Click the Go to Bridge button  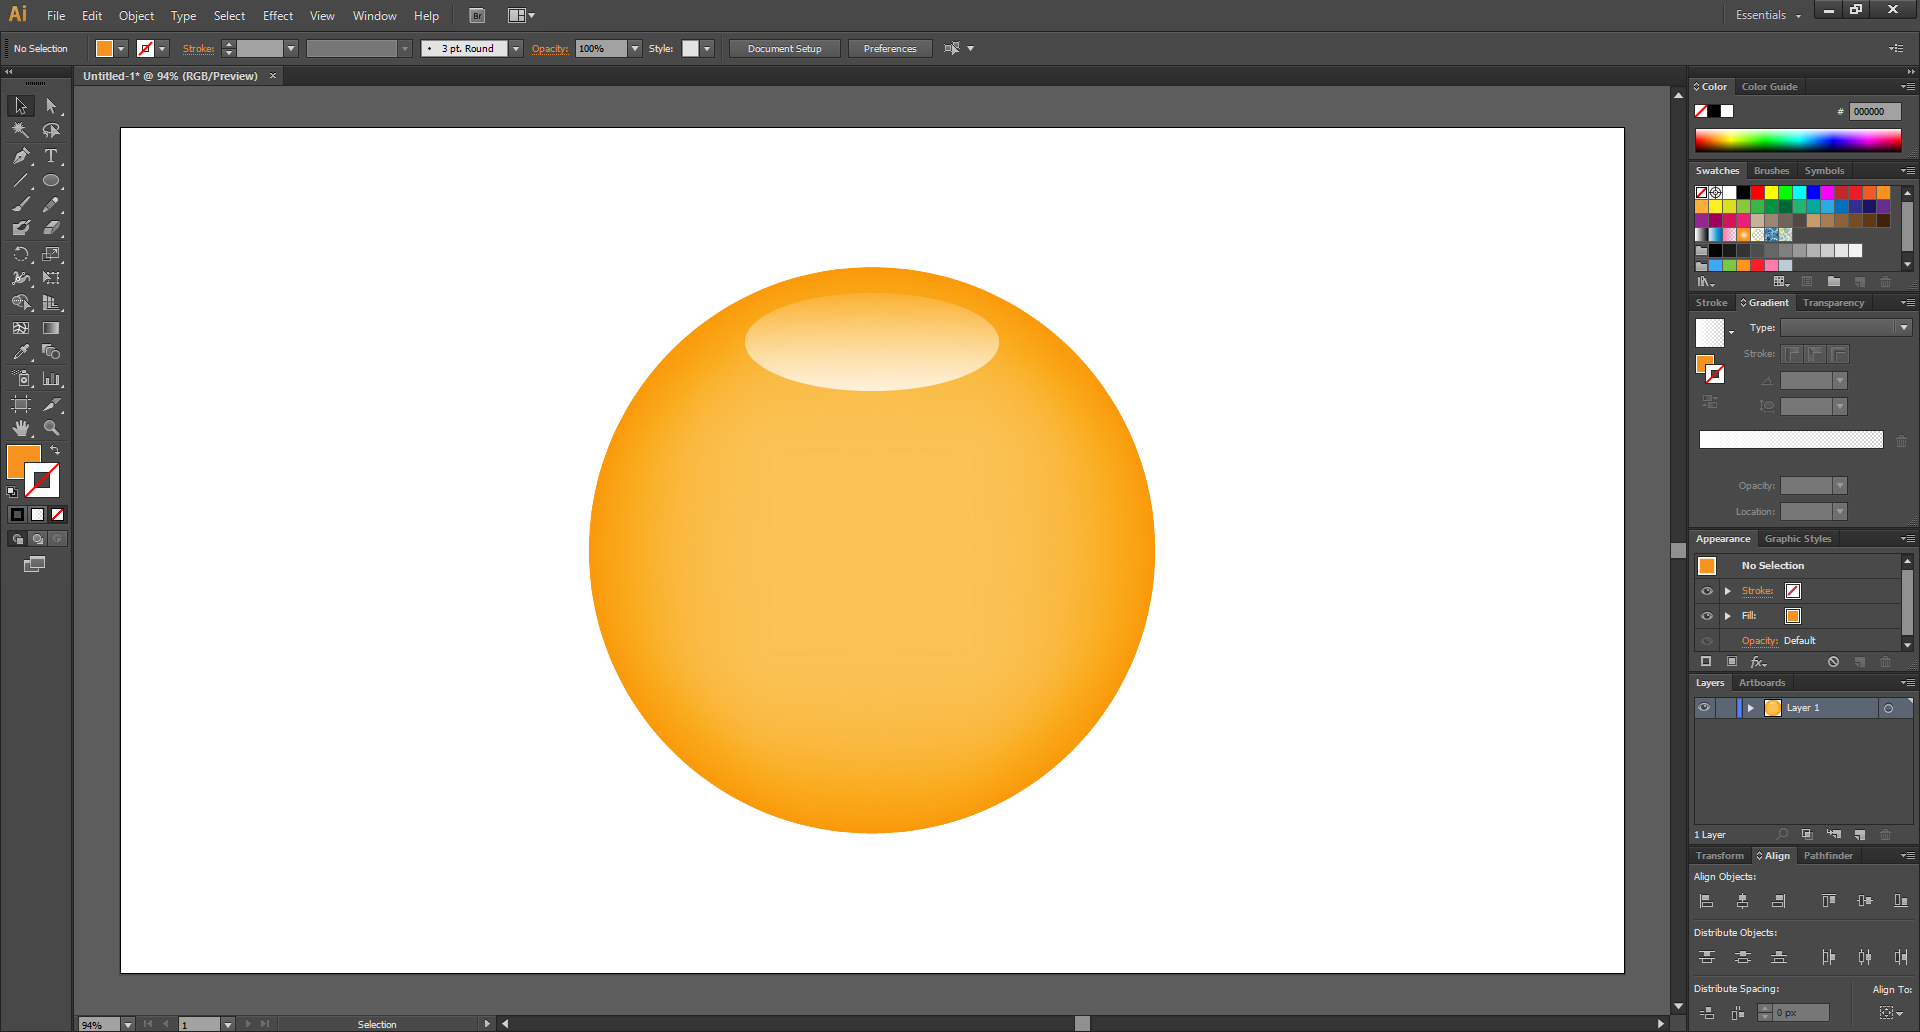pos(477,16)
